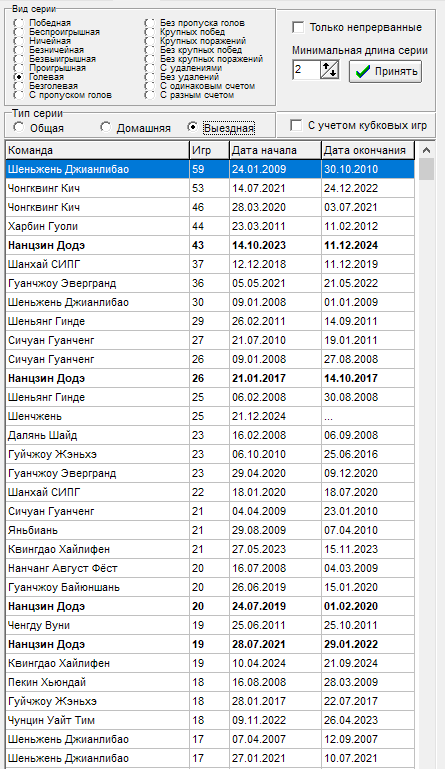This screenshot has height=769, width=445.
Task: Select the Ничейная series option
Action: coord(19,41)
